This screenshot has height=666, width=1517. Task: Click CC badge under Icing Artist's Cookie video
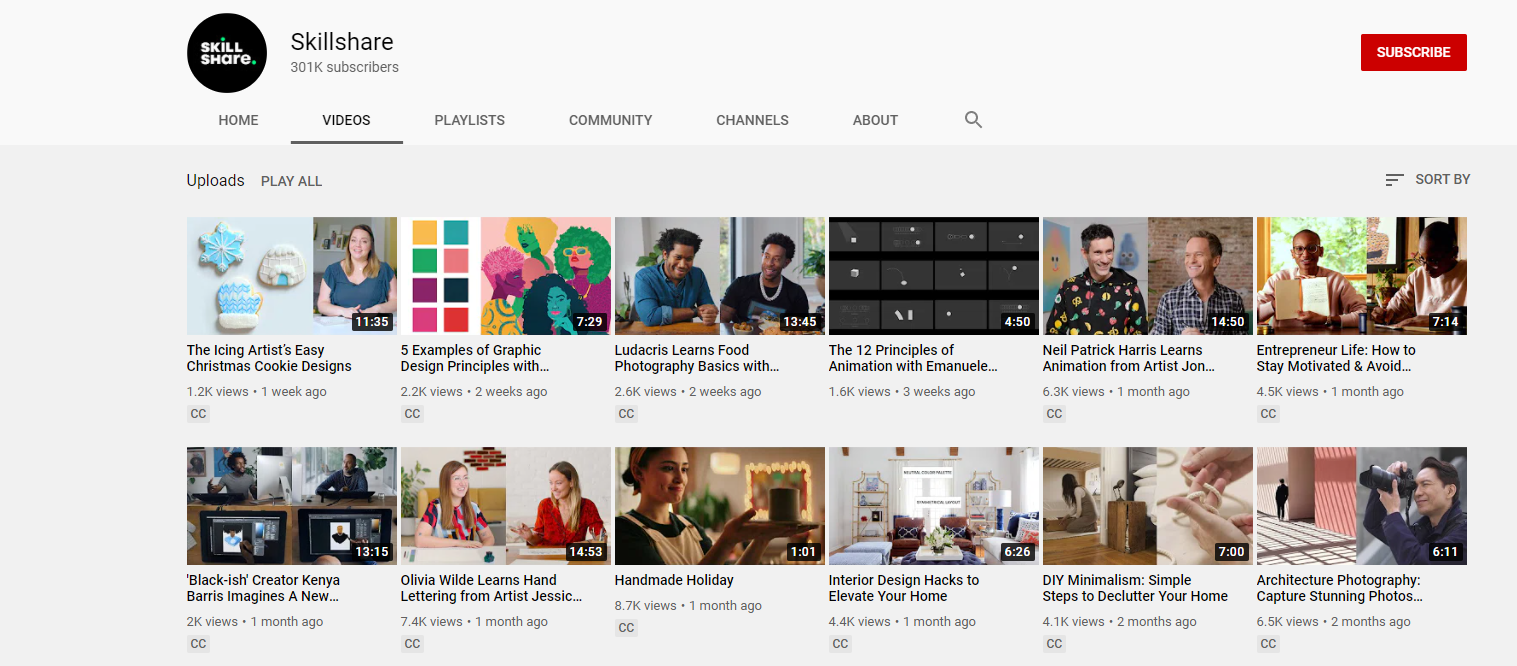coord(198,414)
